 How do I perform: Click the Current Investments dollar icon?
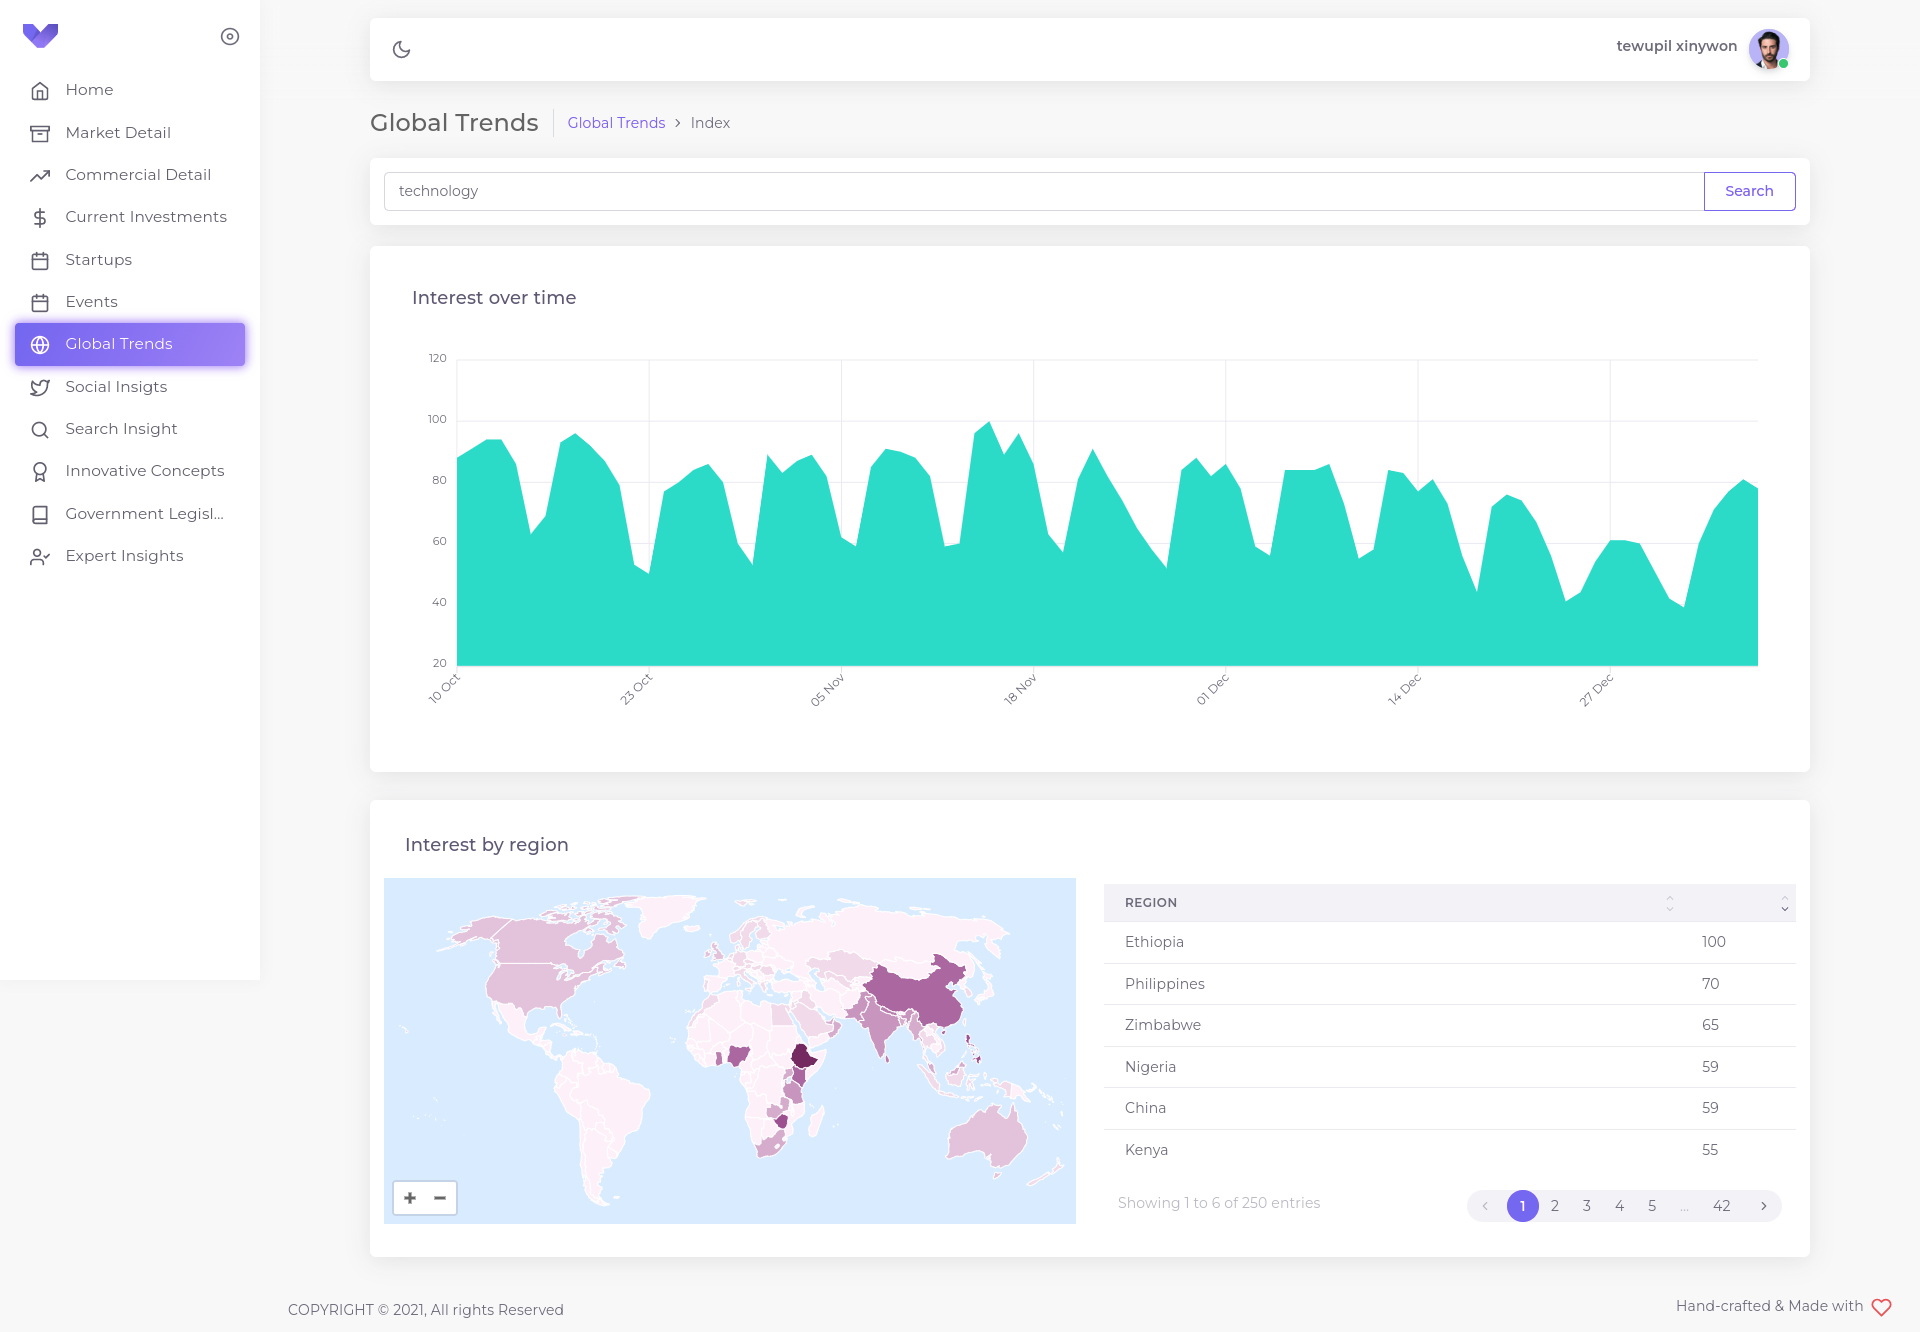point(40,218)
